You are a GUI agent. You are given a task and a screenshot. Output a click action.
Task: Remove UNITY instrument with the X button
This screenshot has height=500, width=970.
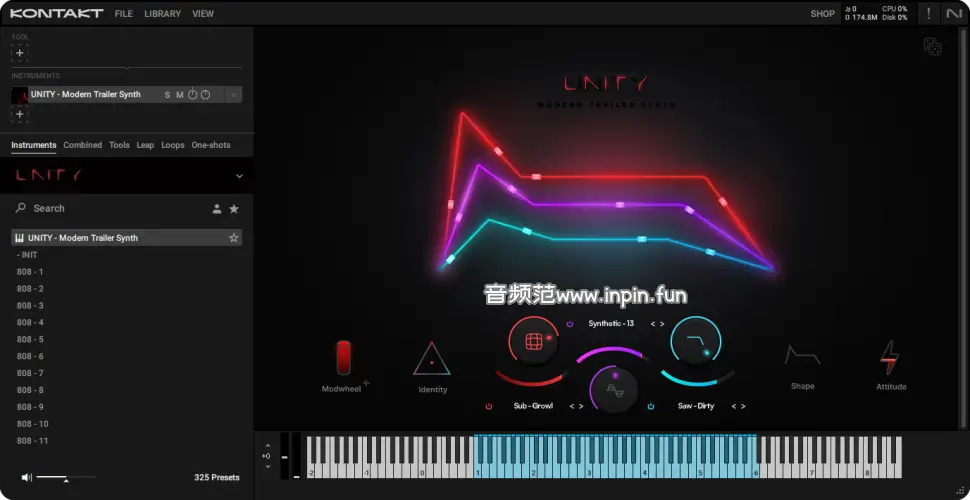pos(233,95)
